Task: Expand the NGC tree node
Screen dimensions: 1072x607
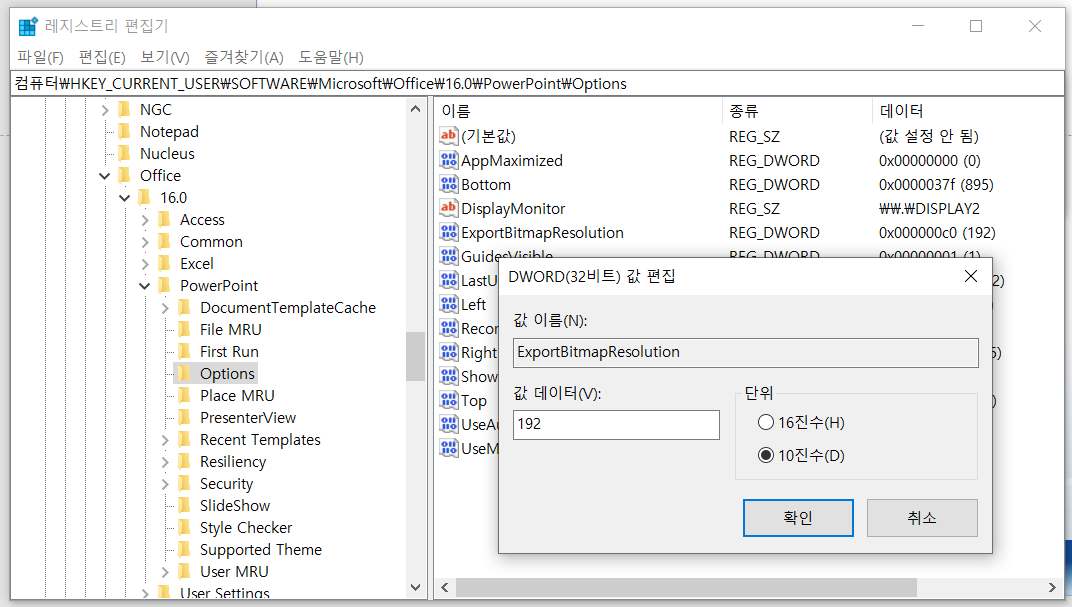Action: pos(105,109)
